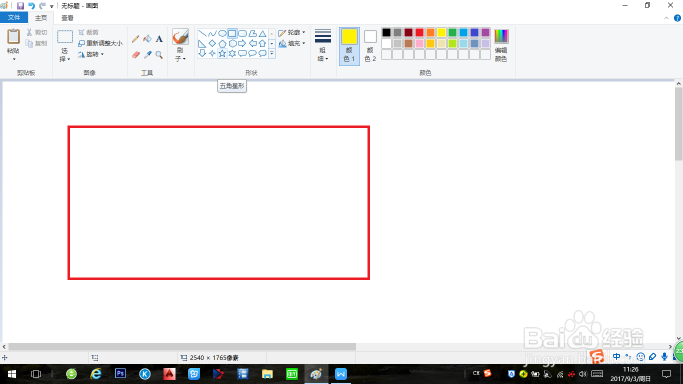Viewport: 683px width, 384px height.
Task: Choose the Right arrow shape
Action: point(242,44)
